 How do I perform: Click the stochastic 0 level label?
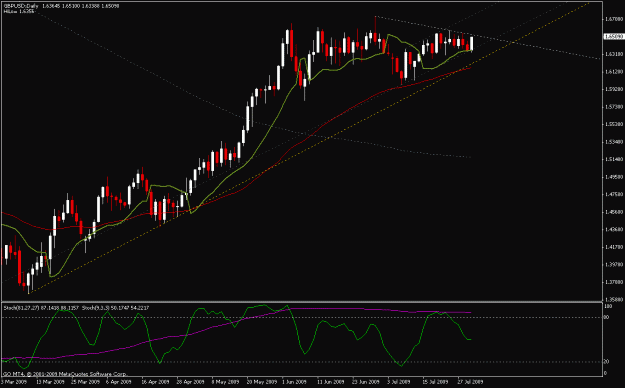tap(606, 373)
